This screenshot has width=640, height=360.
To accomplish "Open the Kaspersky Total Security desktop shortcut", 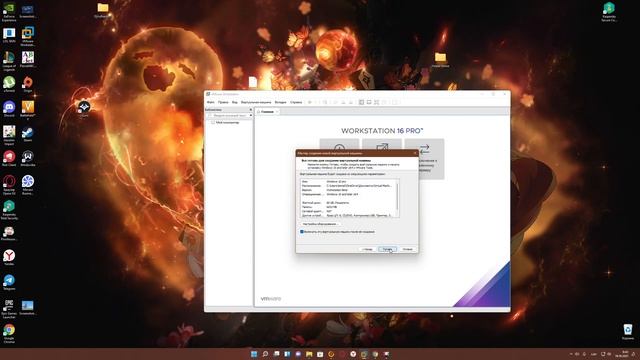I will [x=9, y=210].
